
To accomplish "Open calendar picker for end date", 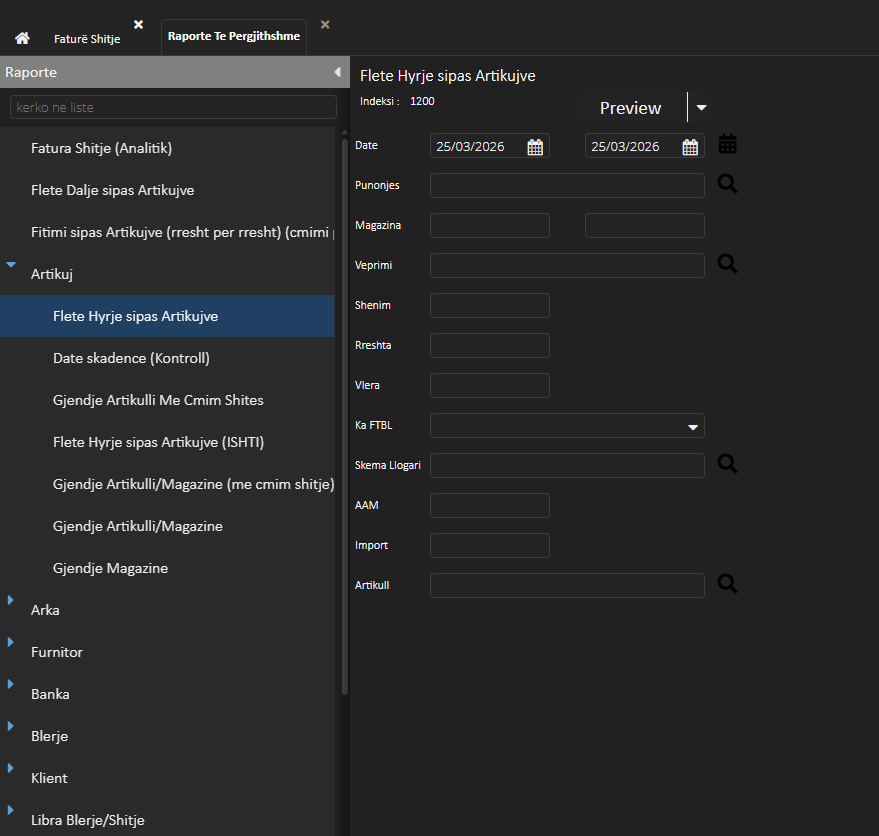I will click(x=690, y=147).
